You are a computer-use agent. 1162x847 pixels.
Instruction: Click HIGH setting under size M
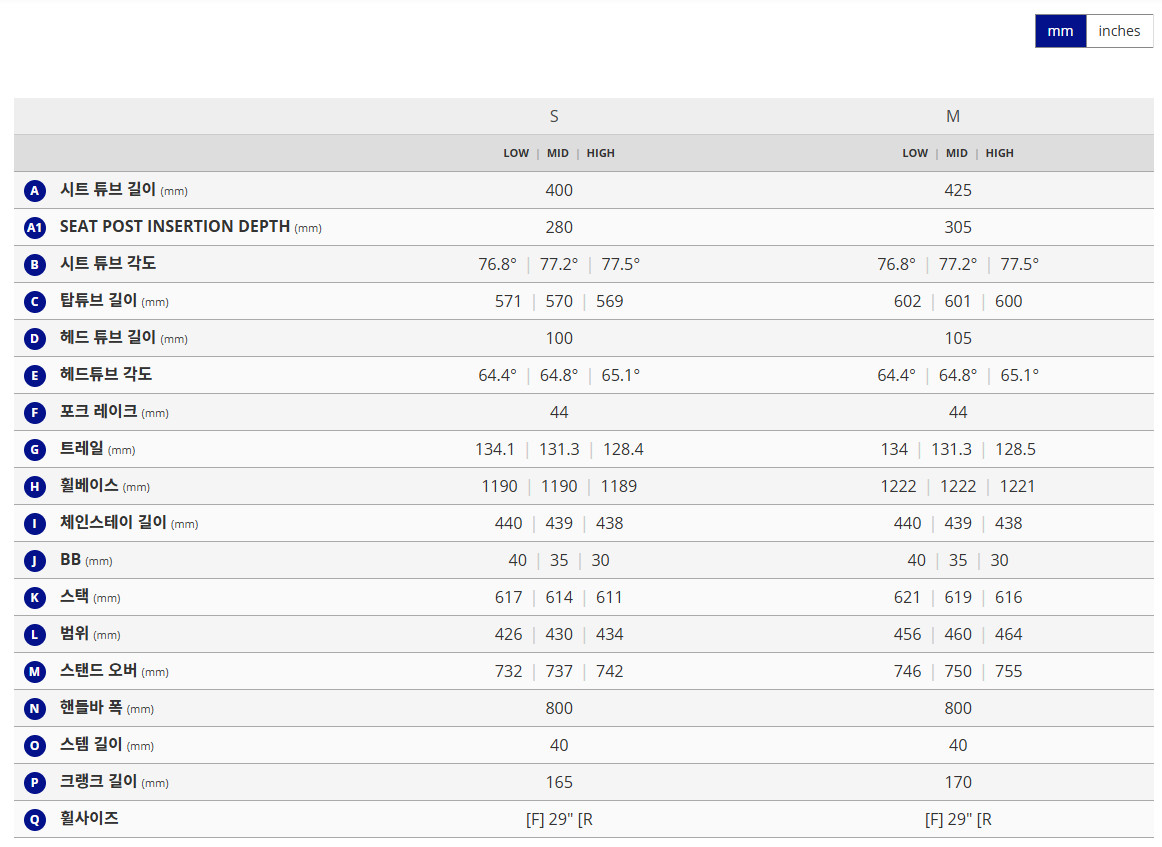pos(999,153)
